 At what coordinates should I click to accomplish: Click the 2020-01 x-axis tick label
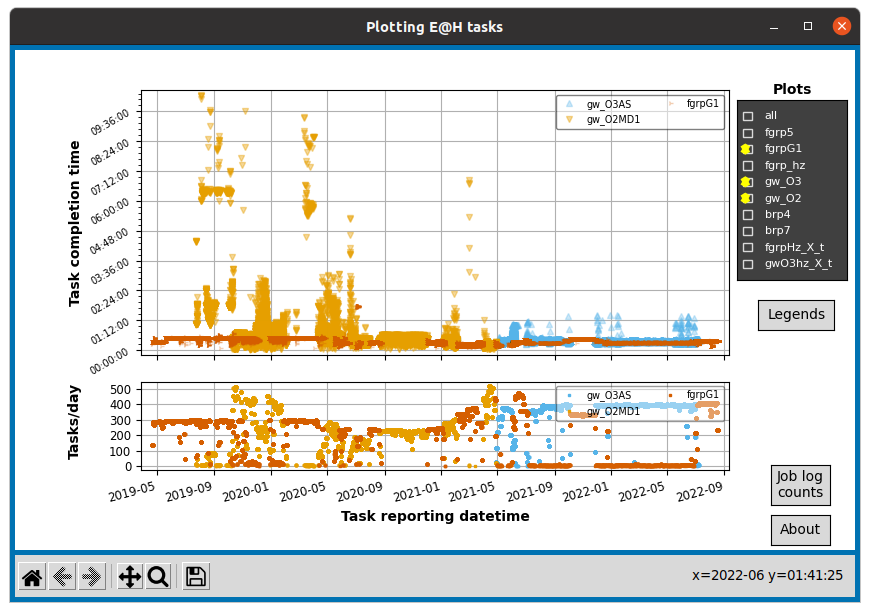(246, 492)
